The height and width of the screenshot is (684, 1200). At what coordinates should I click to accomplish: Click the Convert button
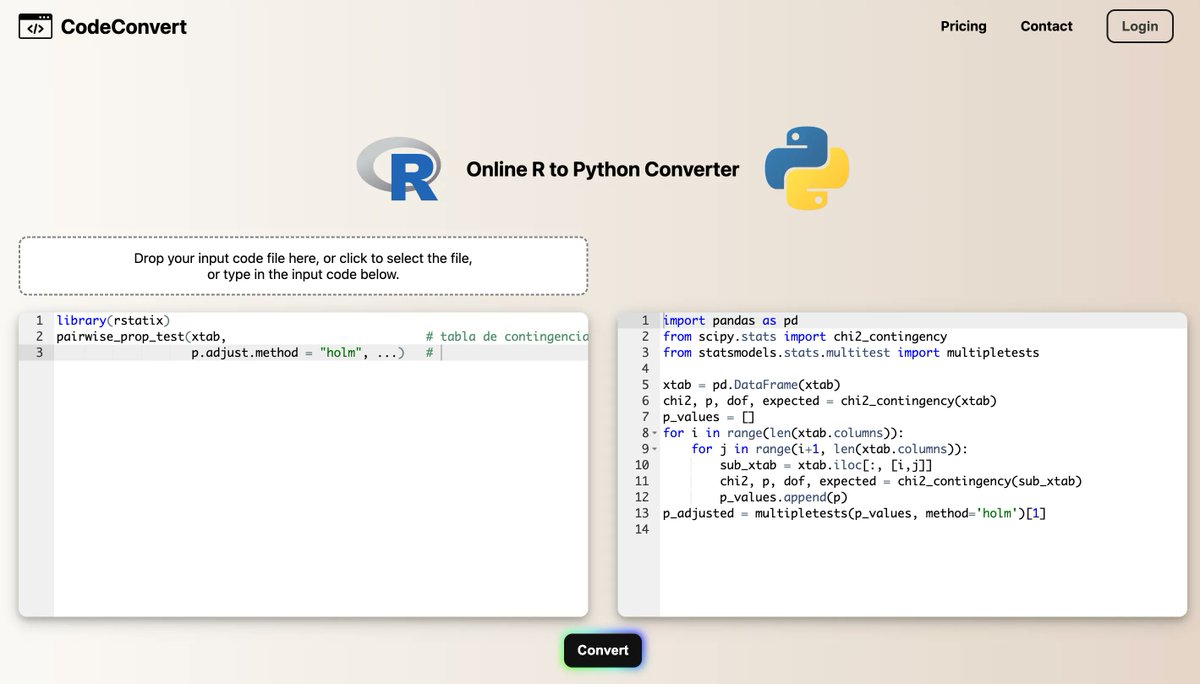(603, 650)
